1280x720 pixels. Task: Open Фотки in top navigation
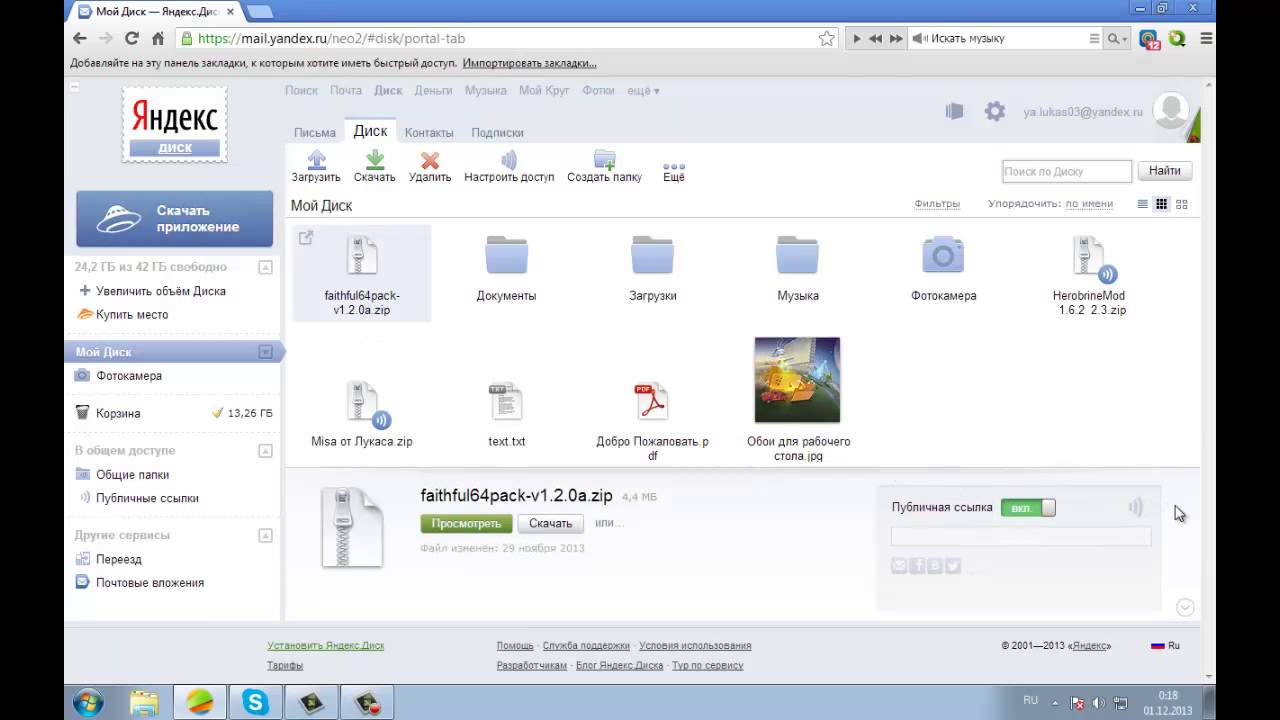coord(598,90)
